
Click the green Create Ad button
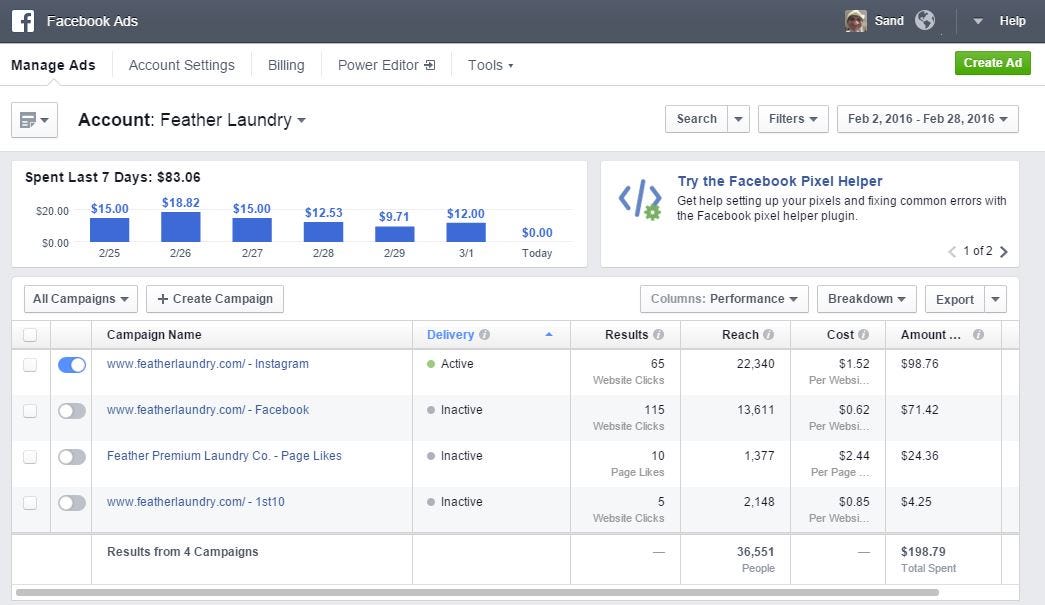pyautogui.click(x=992, y=63)
